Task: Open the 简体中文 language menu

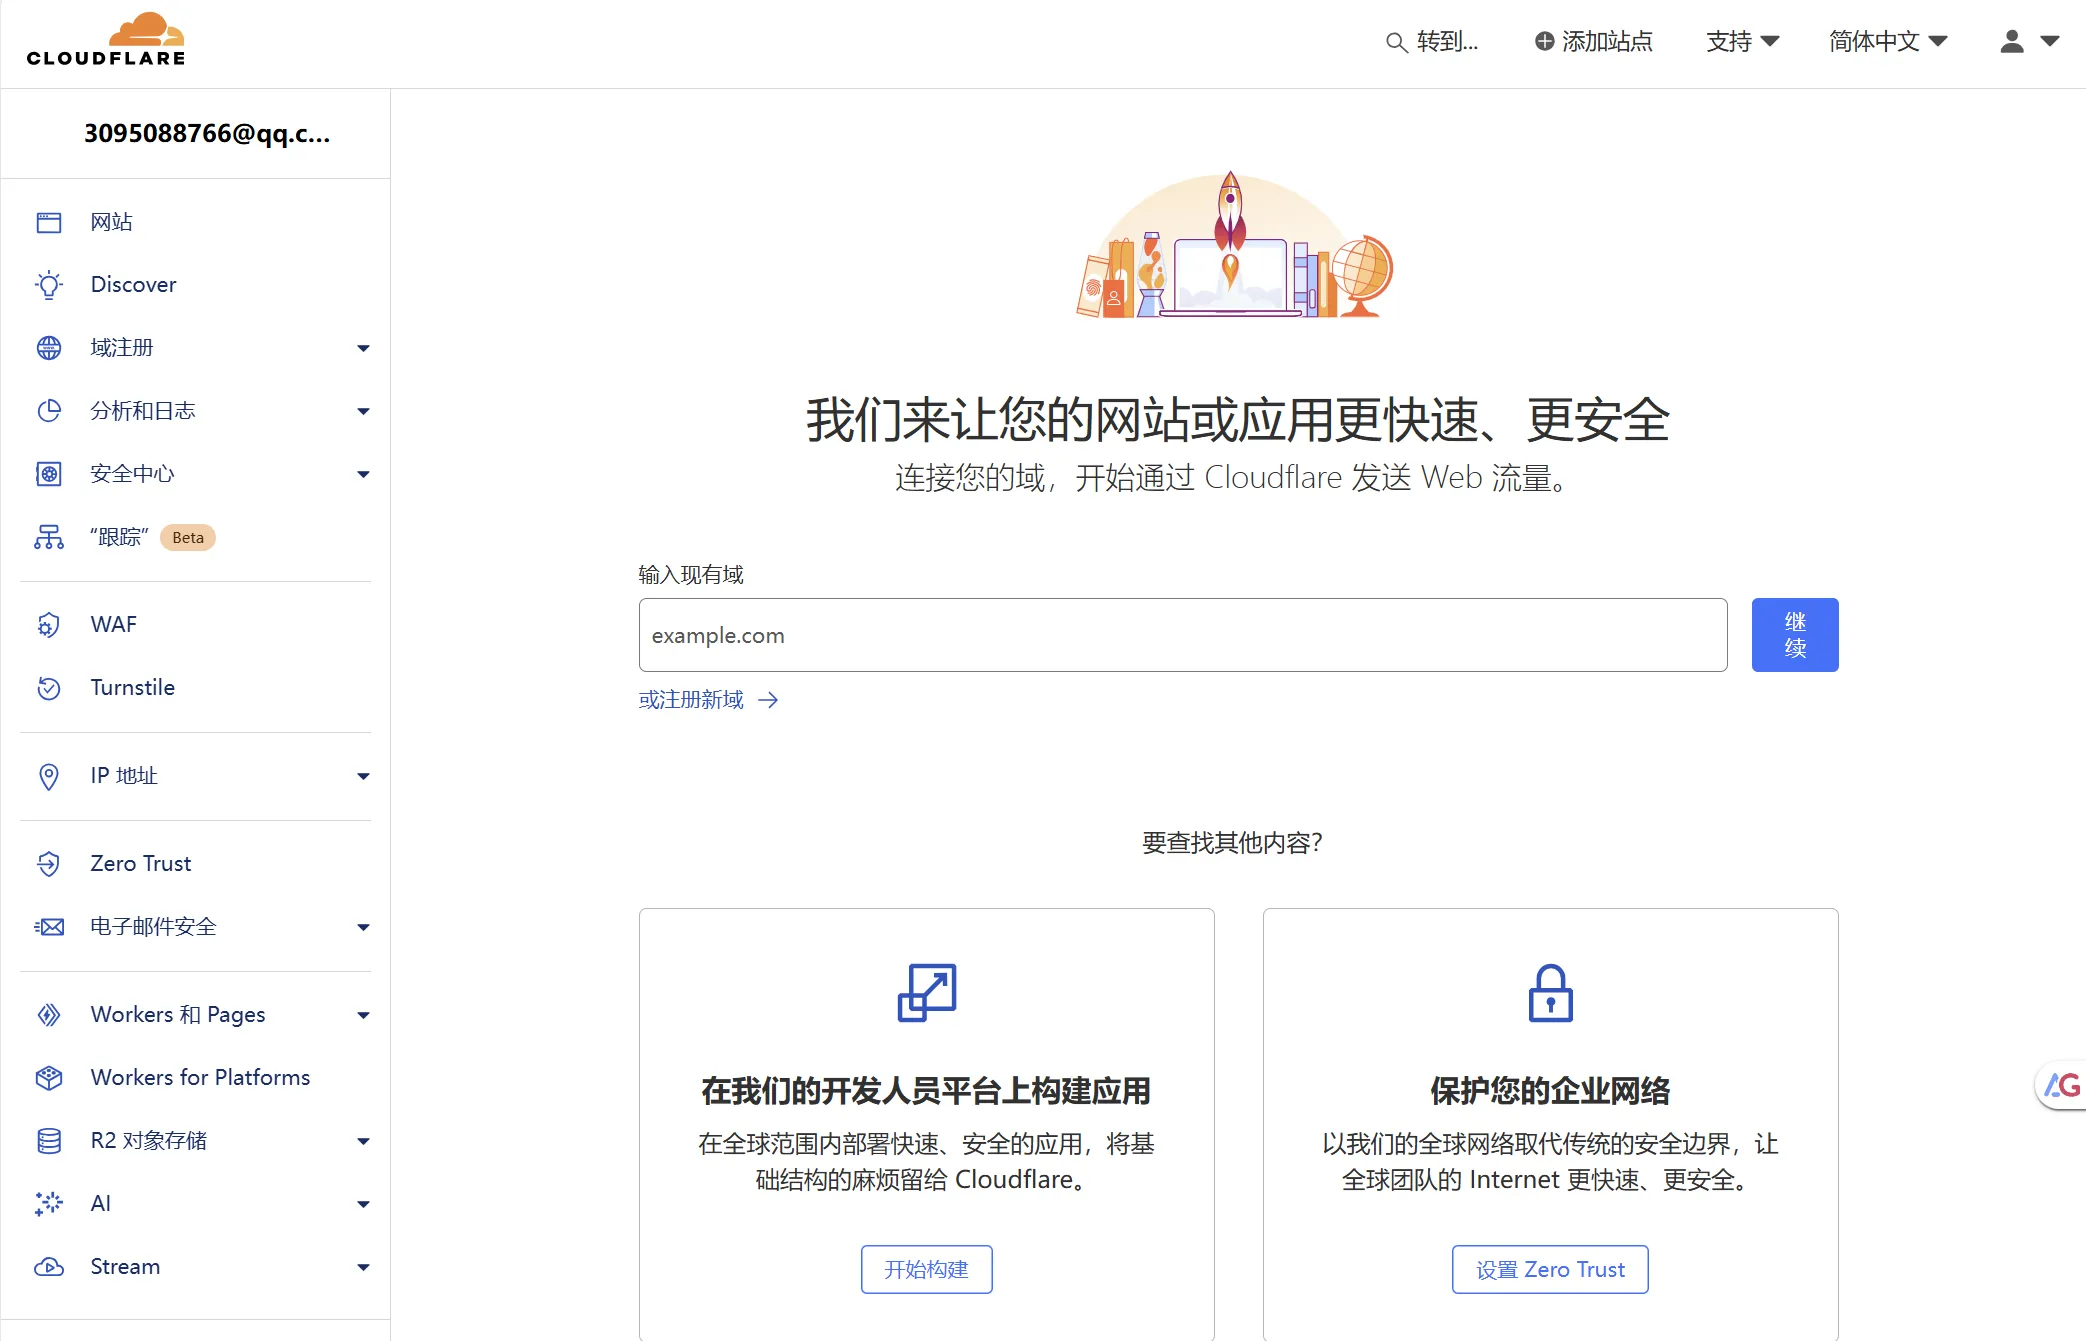Action: [x=1886, y=42]
